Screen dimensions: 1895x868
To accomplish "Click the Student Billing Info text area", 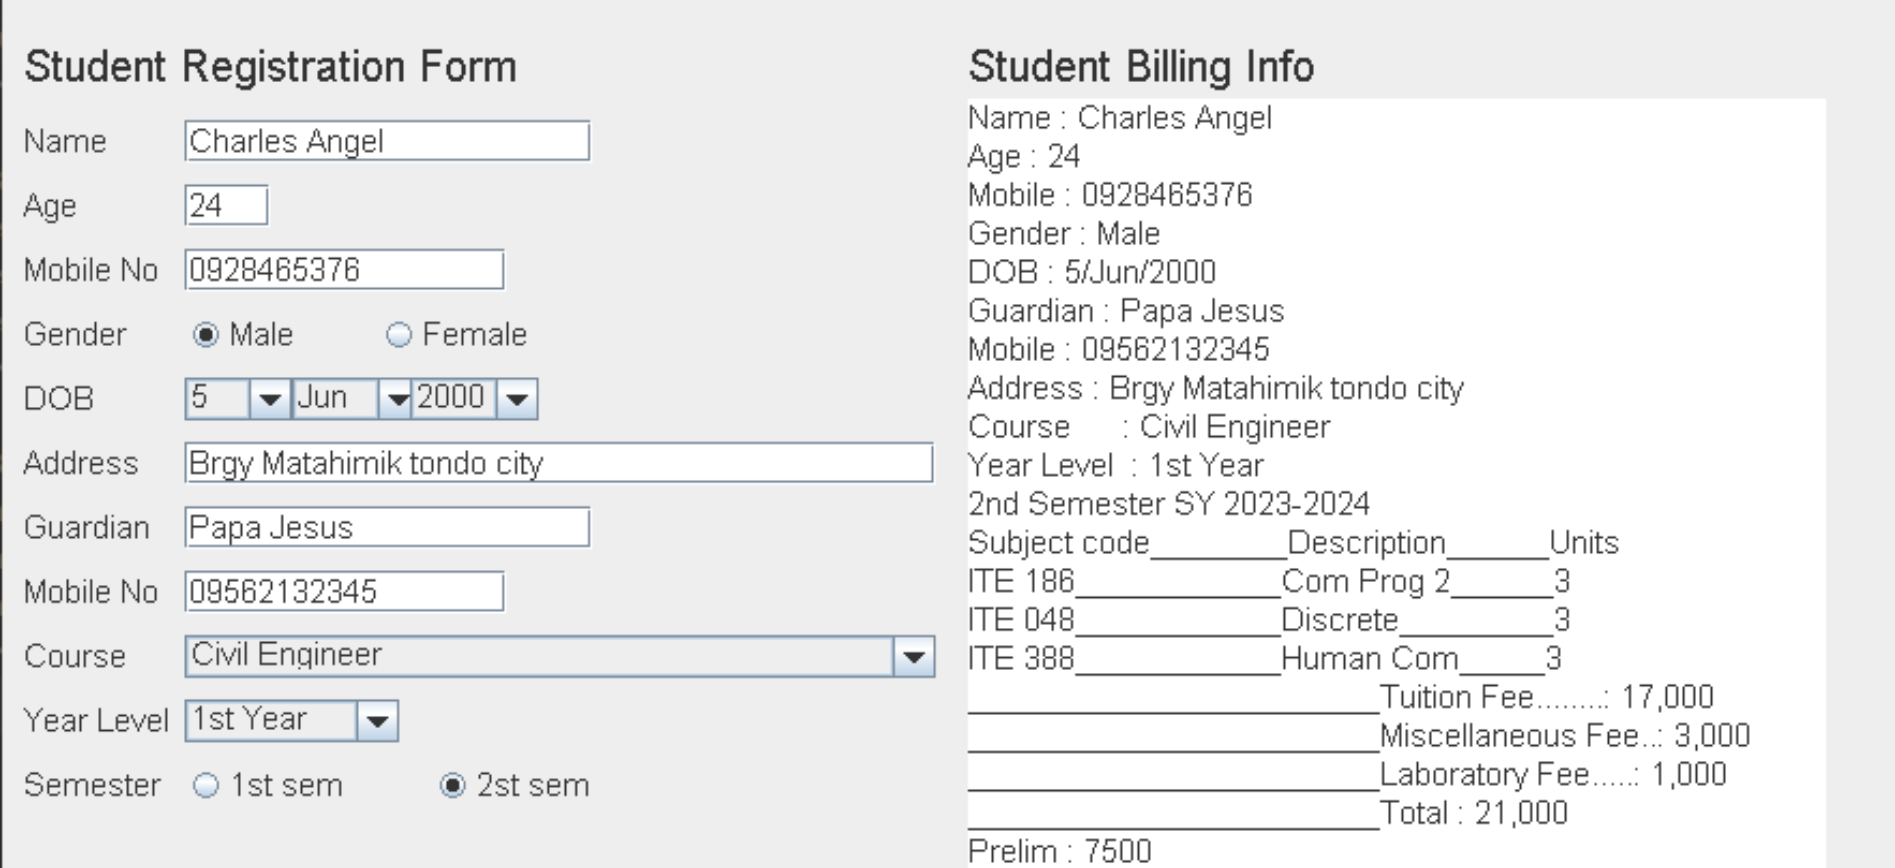I will pyautogui.click(x=1396, y=483).
